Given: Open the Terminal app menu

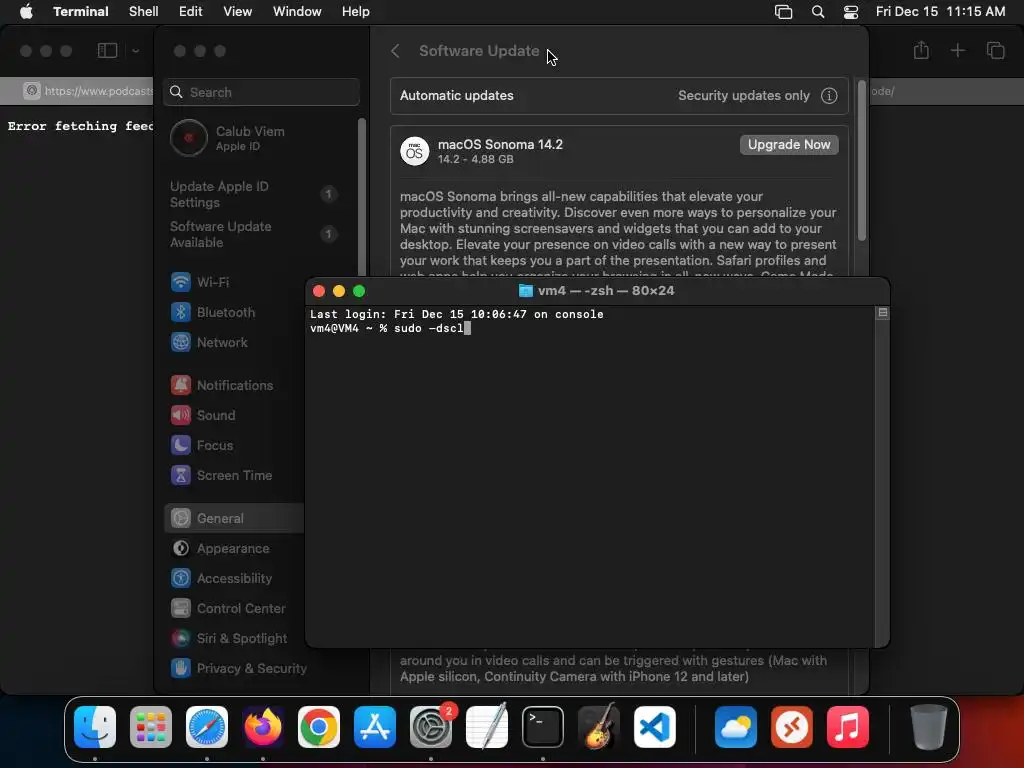Looking at the screenshot, I should tap(81, 12).
